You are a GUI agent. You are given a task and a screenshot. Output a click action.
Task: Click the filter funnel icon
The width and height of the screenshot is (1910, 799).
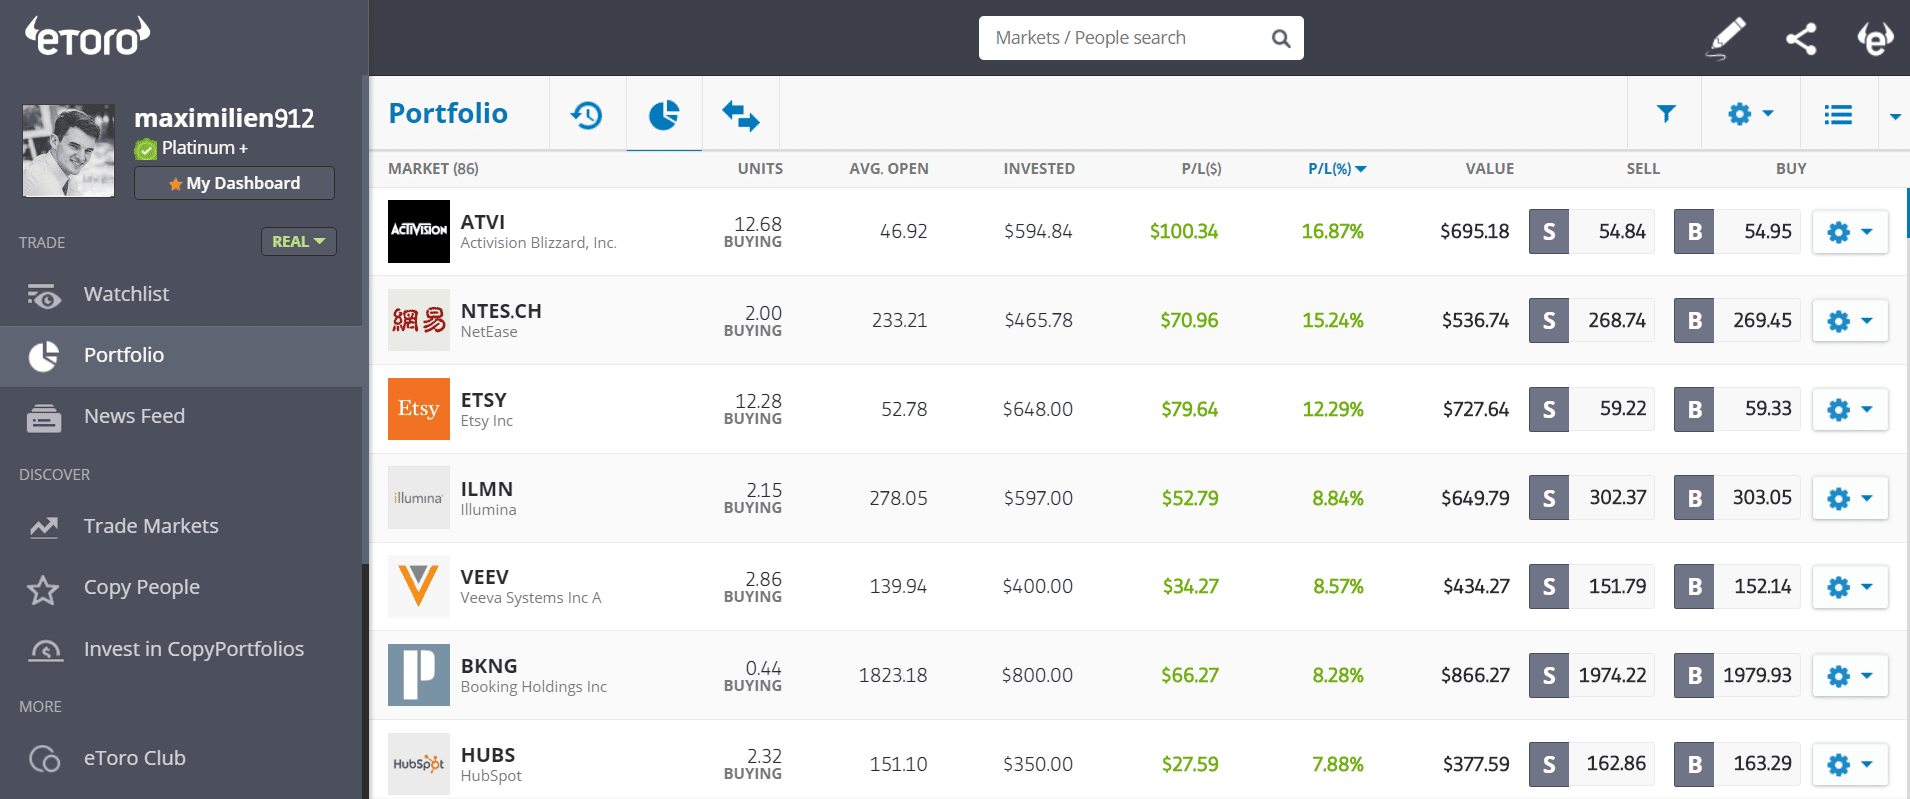point(1666,114)
